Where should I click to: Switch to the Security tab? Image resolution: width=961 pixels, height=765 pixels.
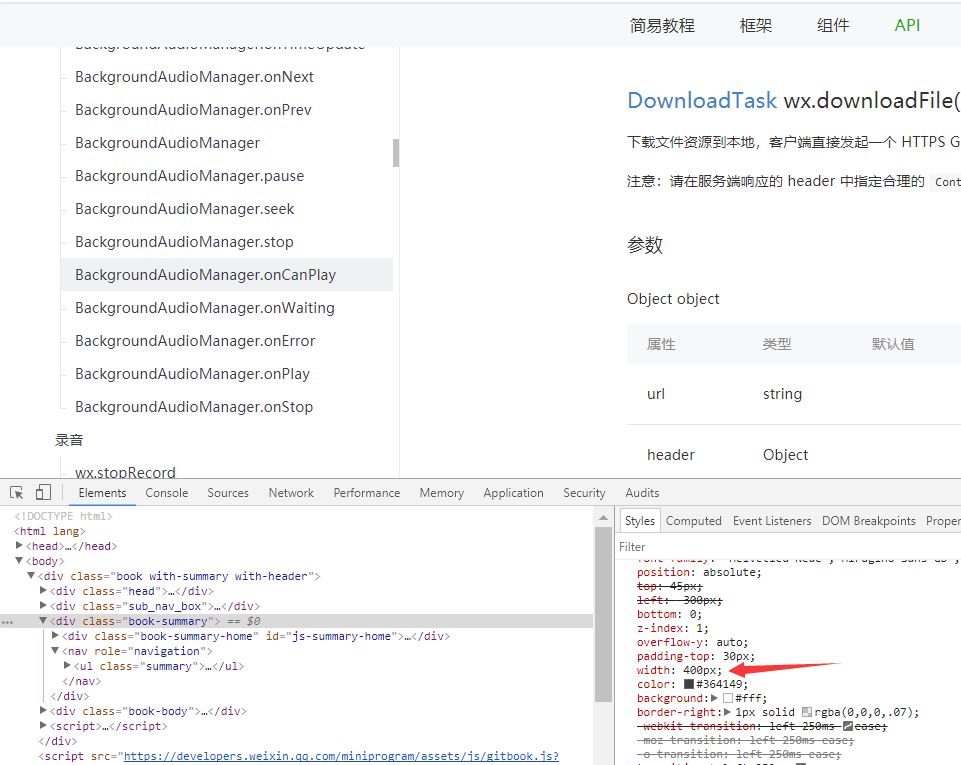click(584, 493)
